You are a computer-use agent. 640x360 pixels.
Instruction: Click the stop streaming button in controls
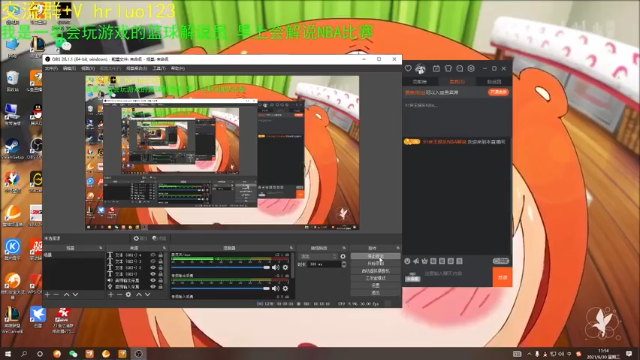375,256
